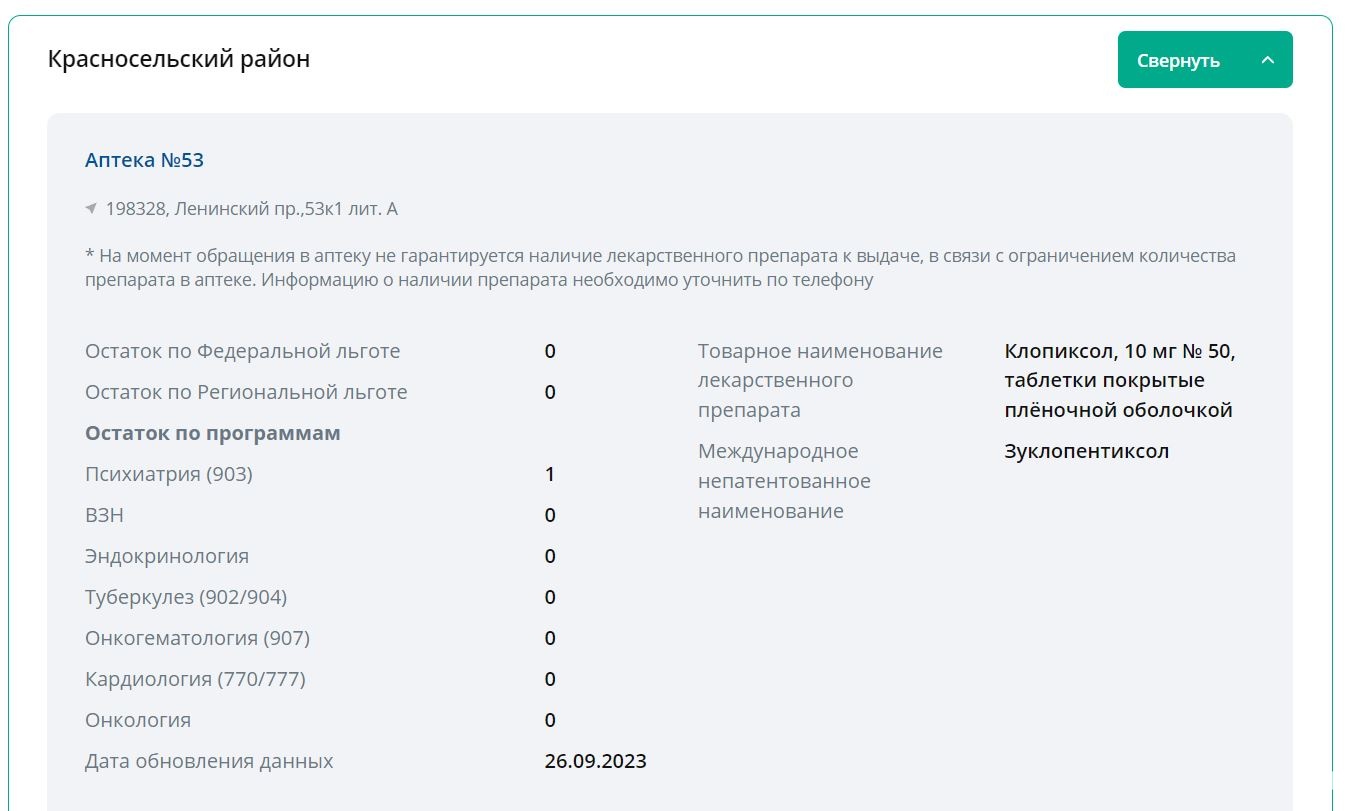
Task: Select the ВЗН program label
Action: tap(105, 515)
